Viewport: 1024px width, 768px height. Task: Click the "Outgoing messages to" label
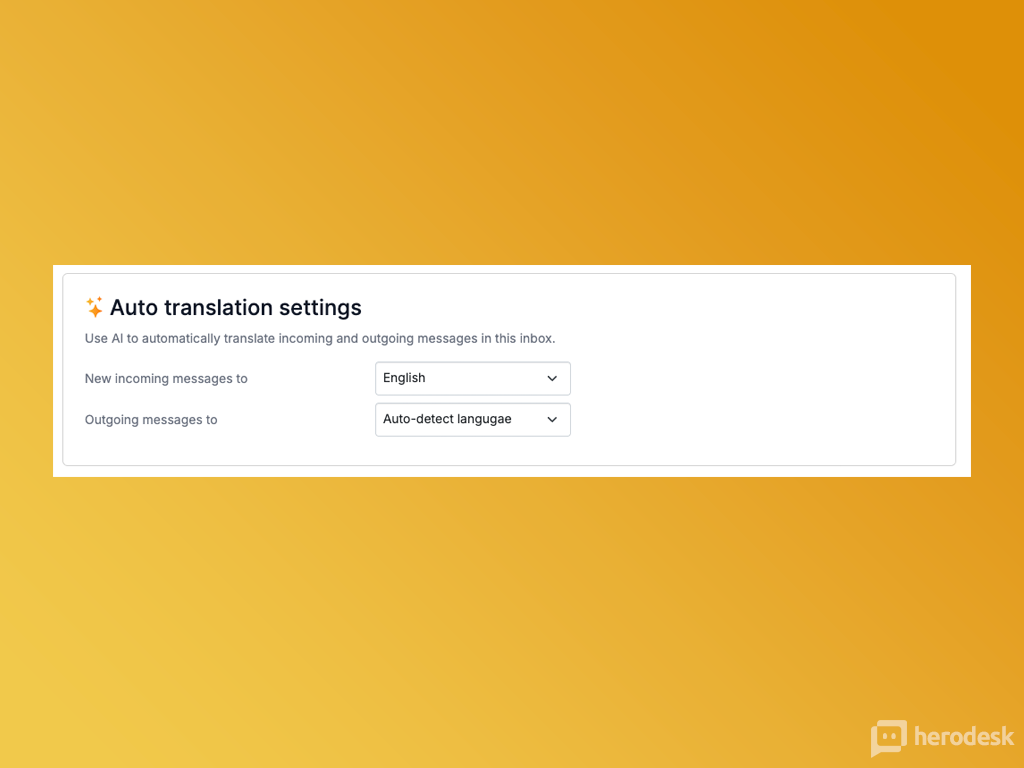pos(151,420)
